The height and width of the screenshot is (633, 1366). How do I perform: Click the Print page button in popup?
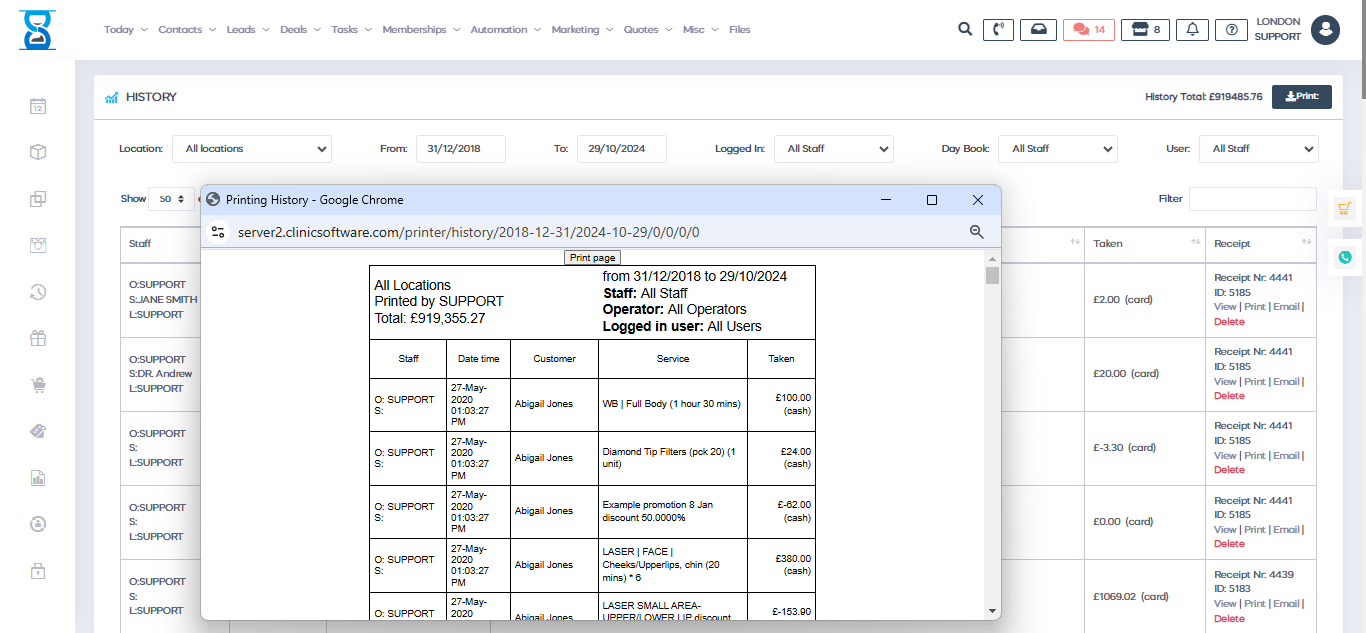(x=592, y=257)
